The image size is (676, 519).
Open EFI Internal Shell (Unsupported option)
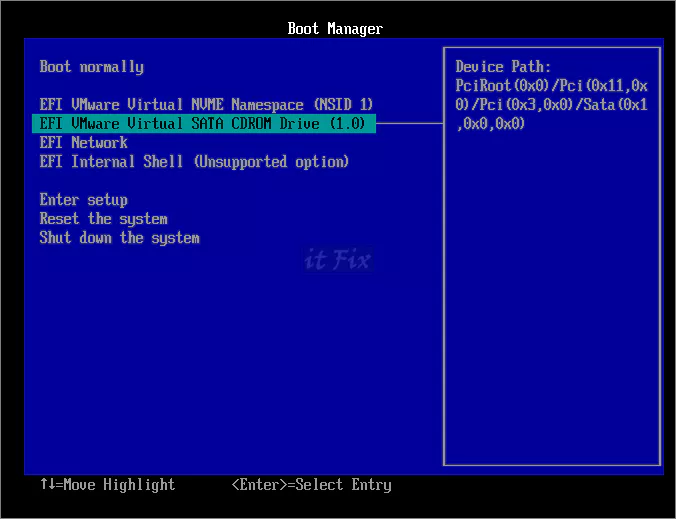[194, 162]
